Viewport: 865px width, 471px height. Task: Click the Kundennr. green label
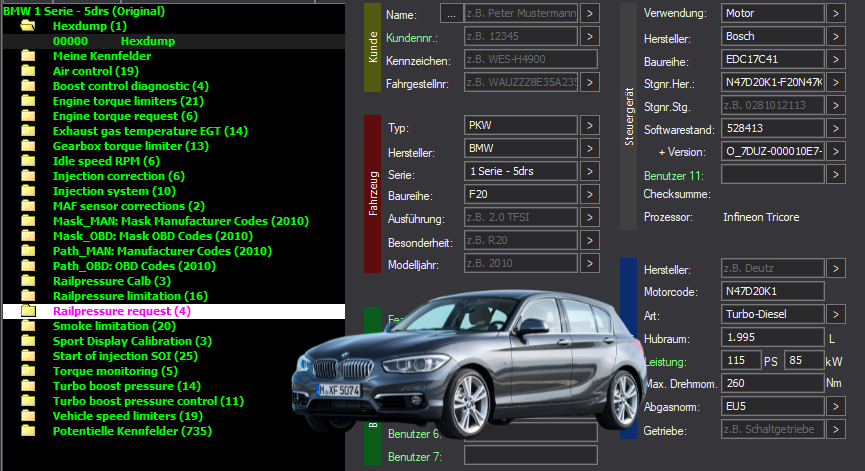coord(412,38)
